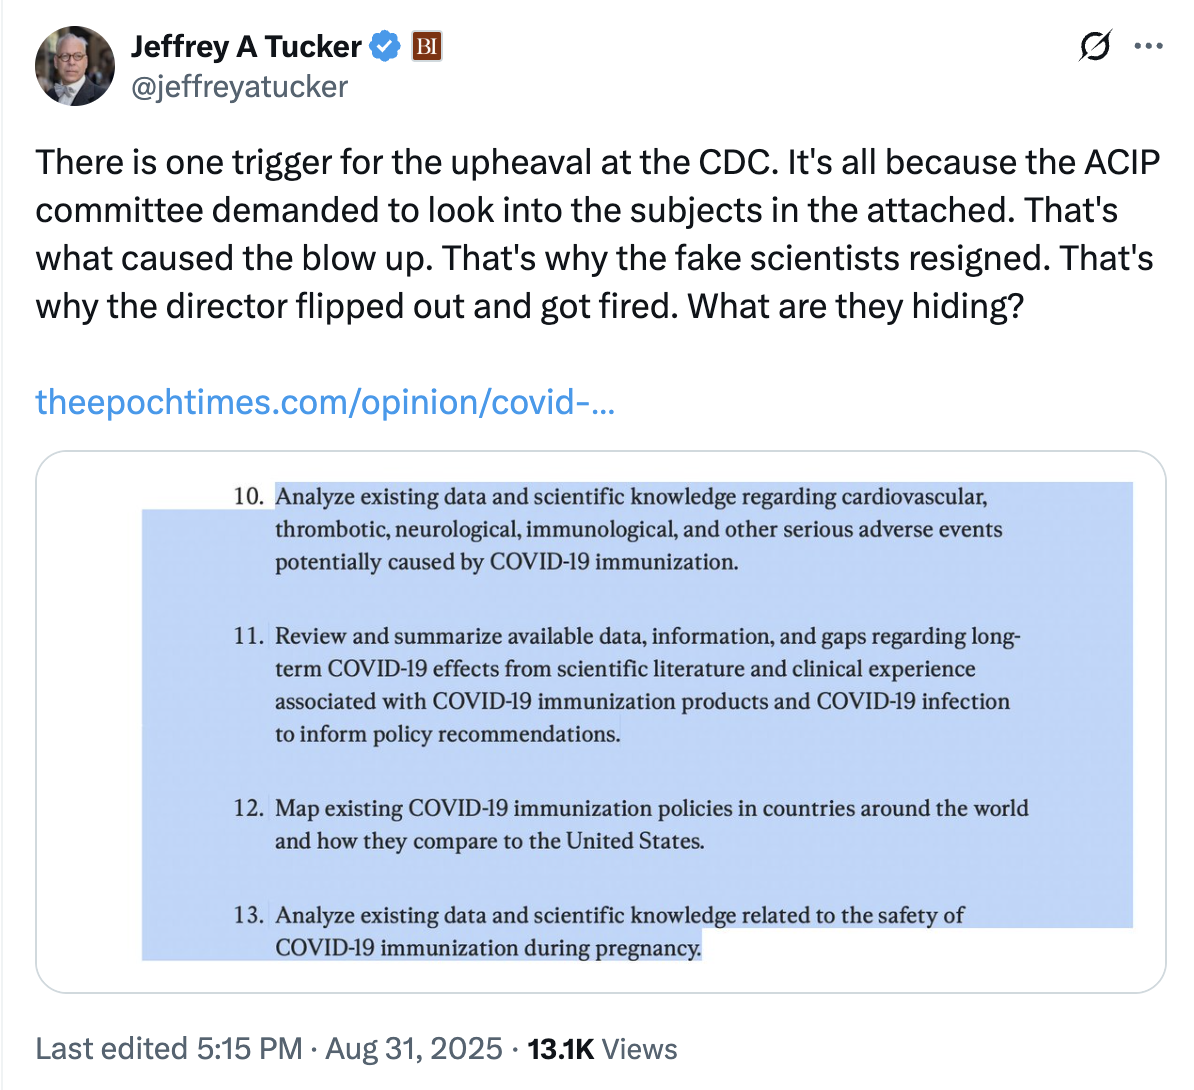Screen dimensions: 1194x1090
Task: Click the Grok slashed-circle icon
Action: tap(1095, 46)
